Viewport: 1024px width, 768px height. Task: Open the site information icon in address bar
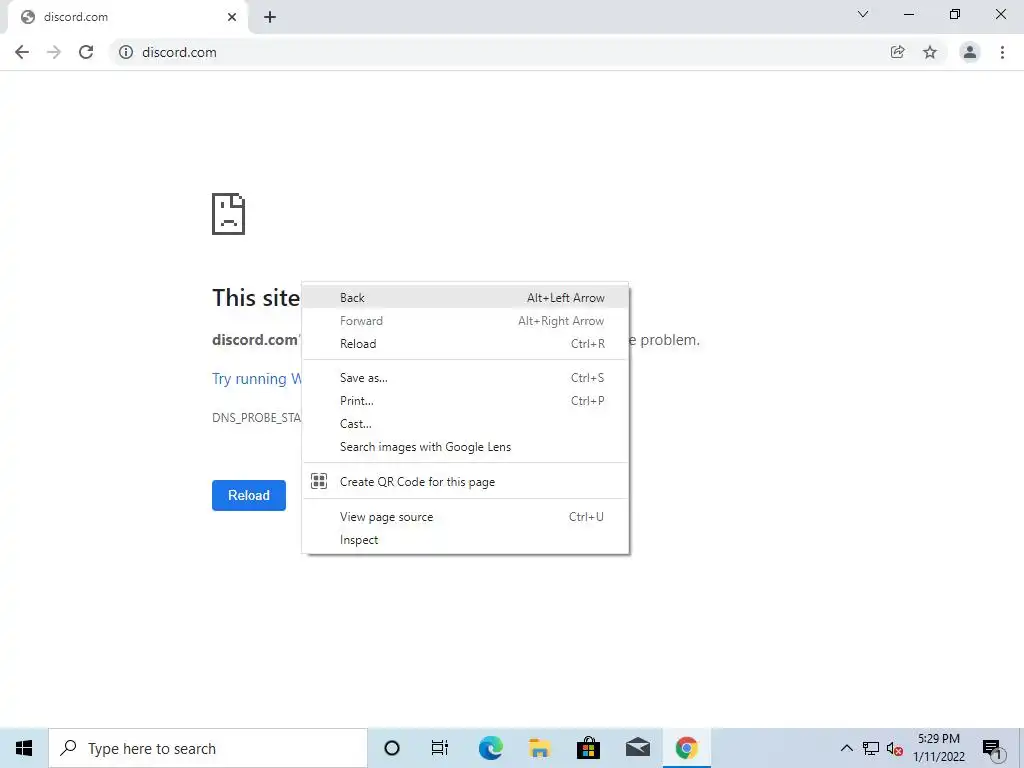click(x=126, y=52)
